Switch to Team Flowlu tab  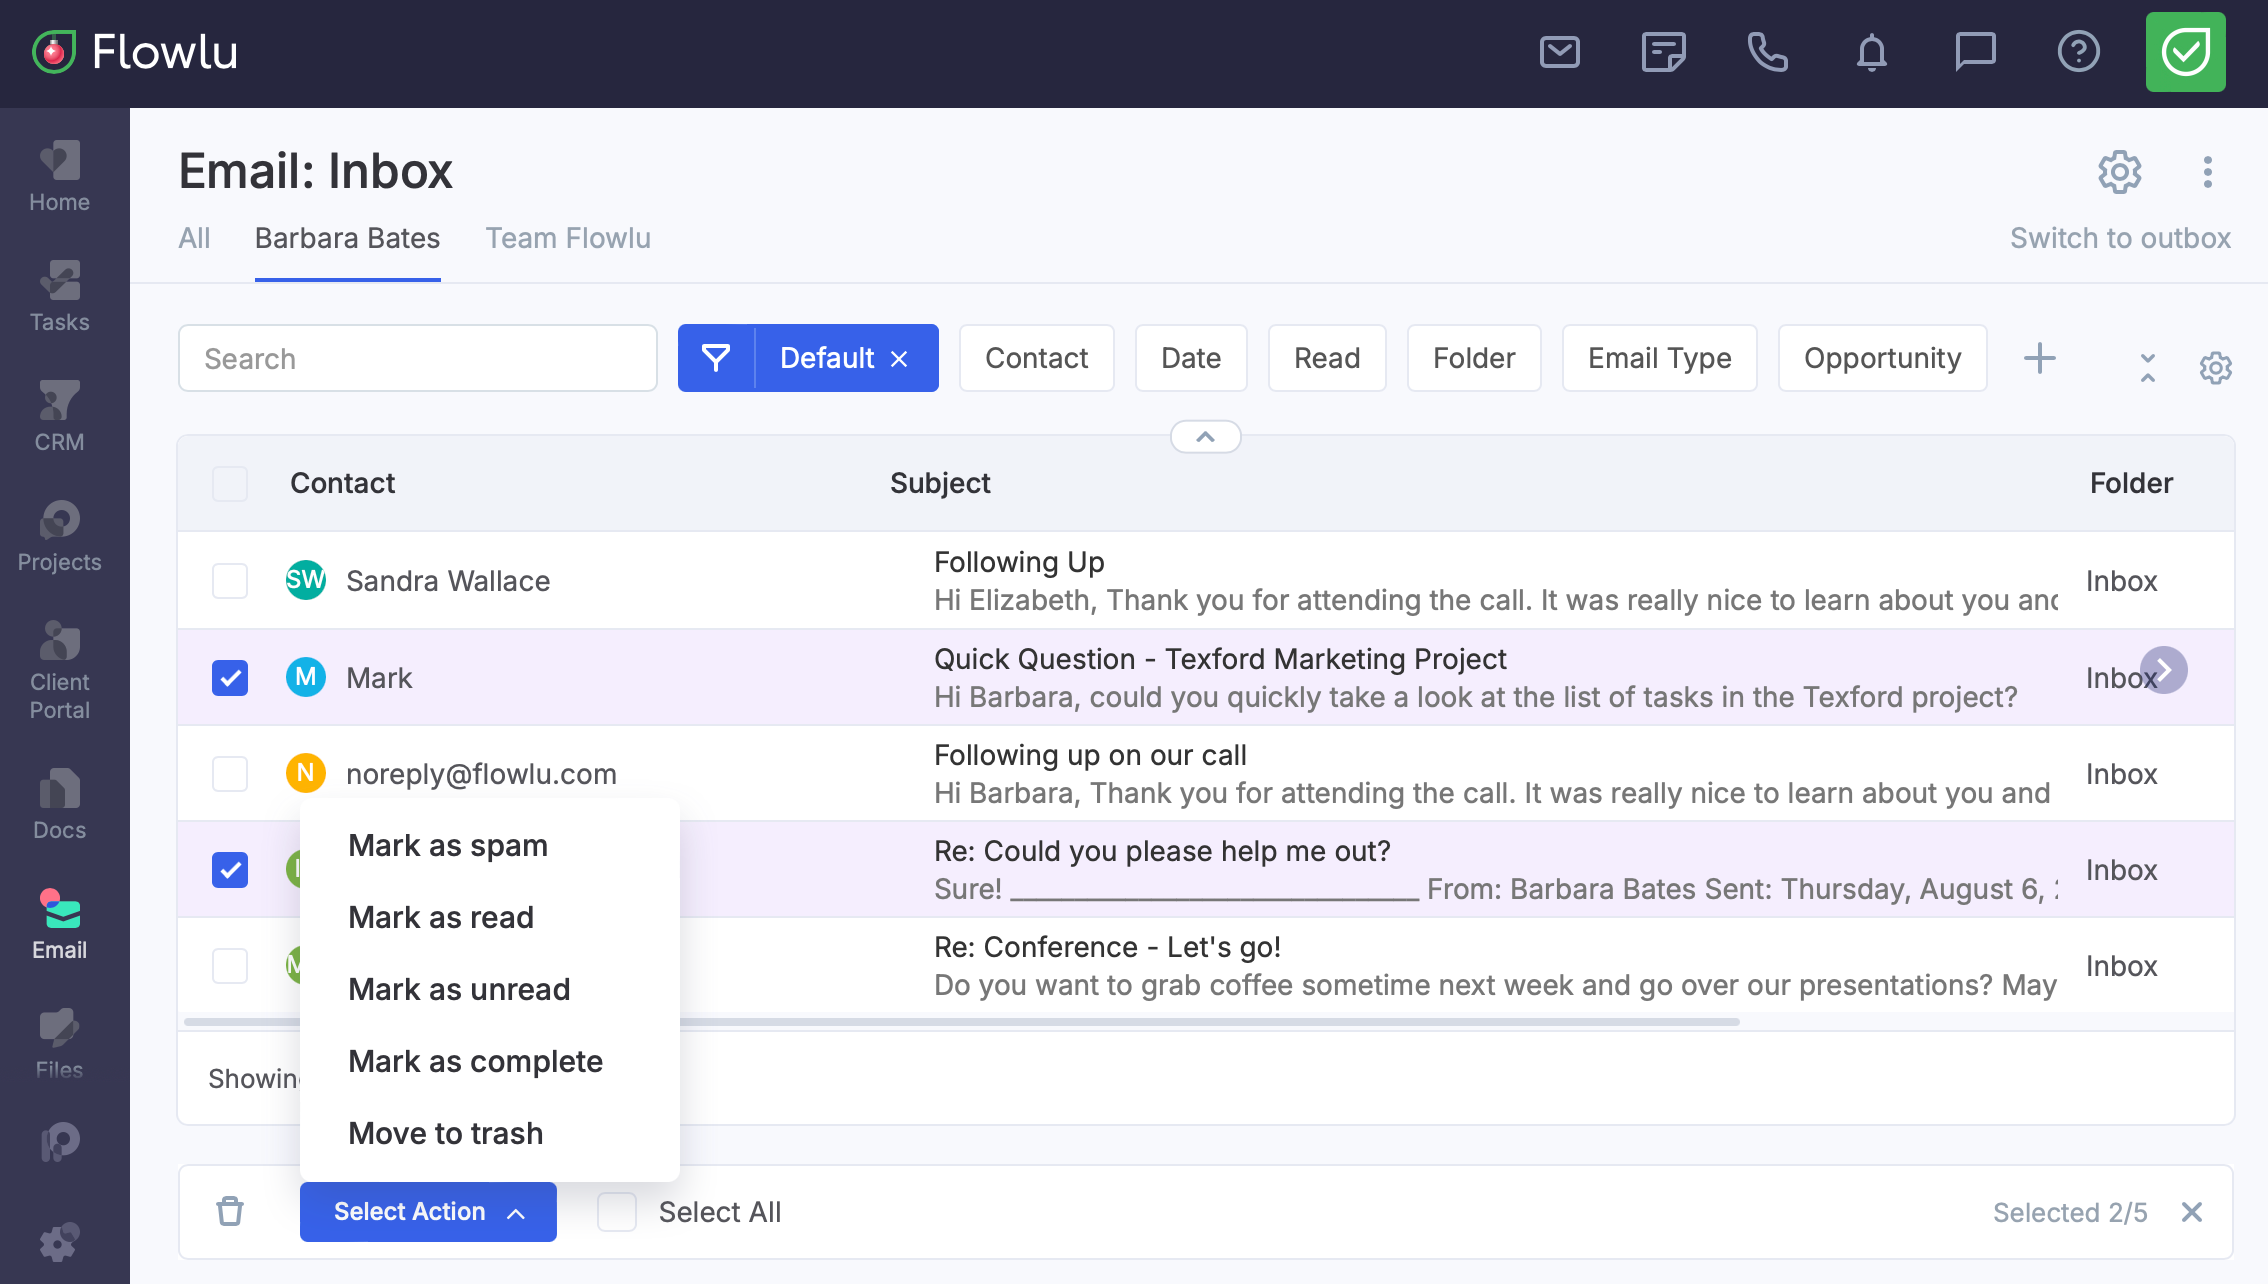click(x=568, y=238)
